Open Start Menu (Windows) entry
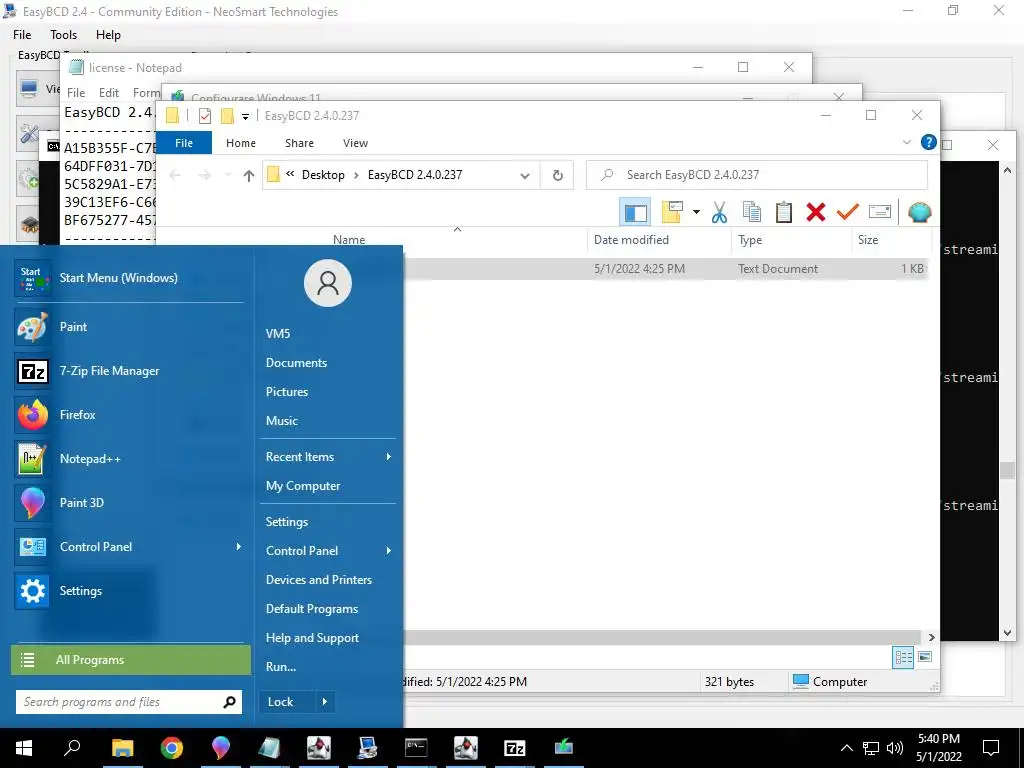The image size is (1024, 768). [x=129, y=278]
